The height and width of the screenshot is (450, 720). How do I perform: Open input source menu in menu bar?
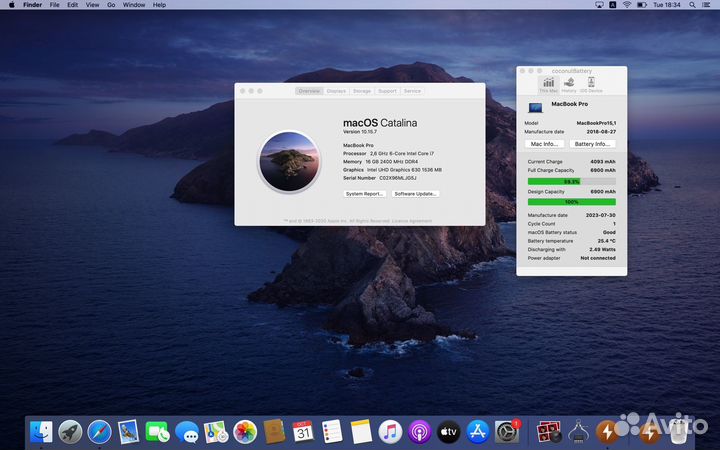[x=613, y=5]
